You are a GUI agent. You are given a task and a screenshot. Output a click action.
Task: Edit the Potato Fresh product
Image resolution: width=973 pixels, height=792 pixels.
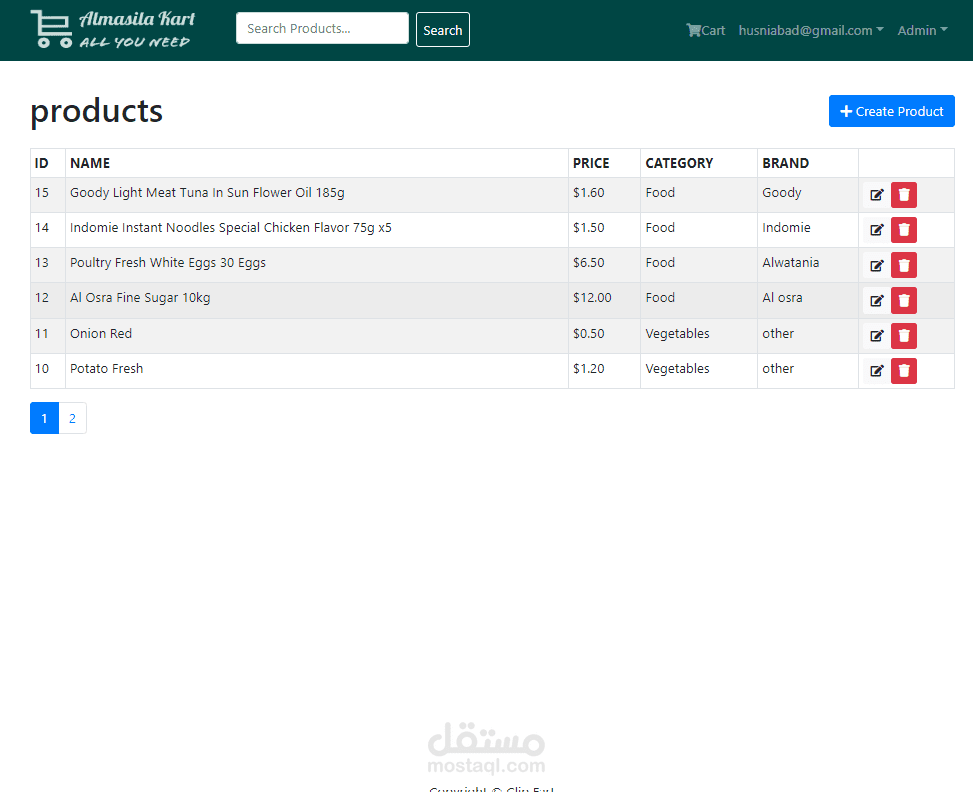click(876, 371)
